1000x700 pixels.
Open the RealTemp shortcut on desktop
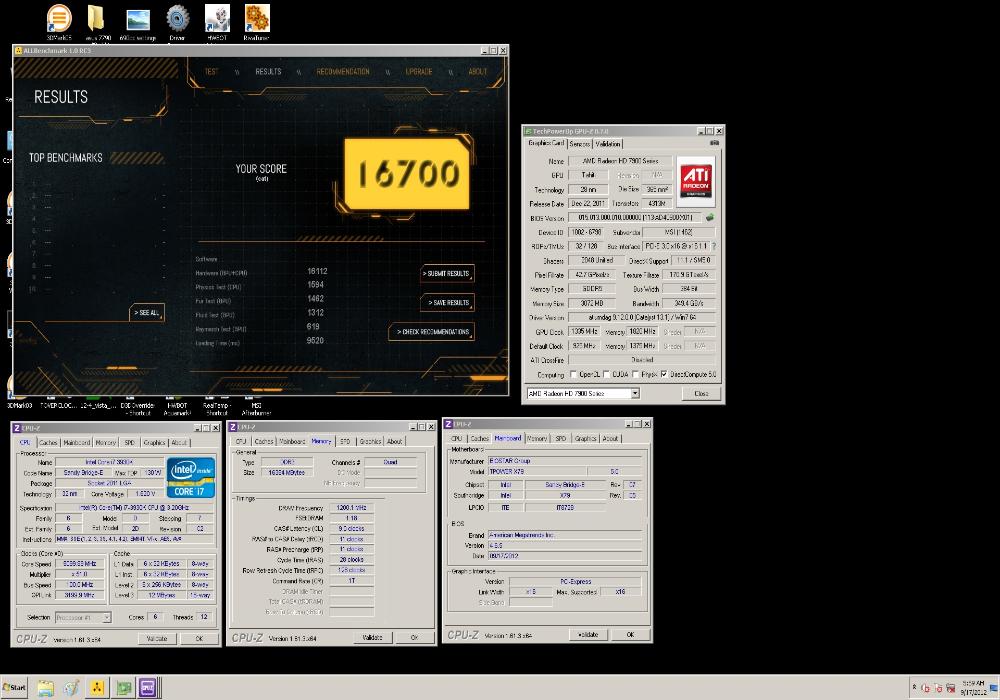tap(216, 409)
